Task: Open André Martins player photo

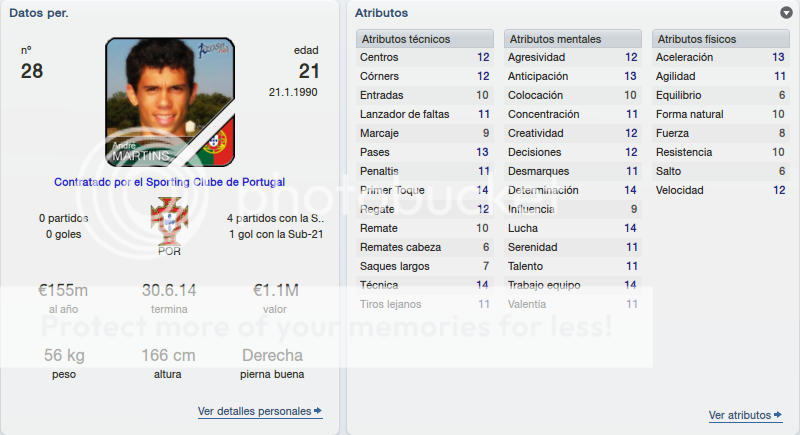Action: (170, 102)
